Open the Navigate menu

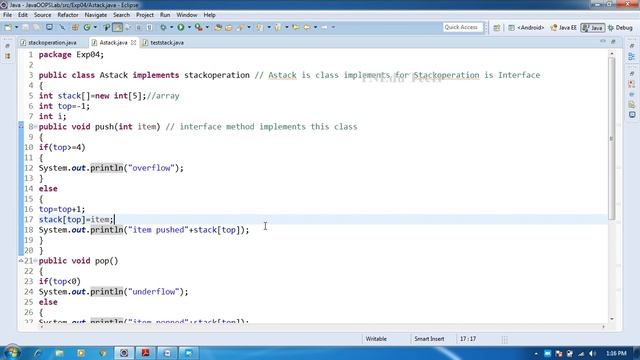(x=96, y=15)
